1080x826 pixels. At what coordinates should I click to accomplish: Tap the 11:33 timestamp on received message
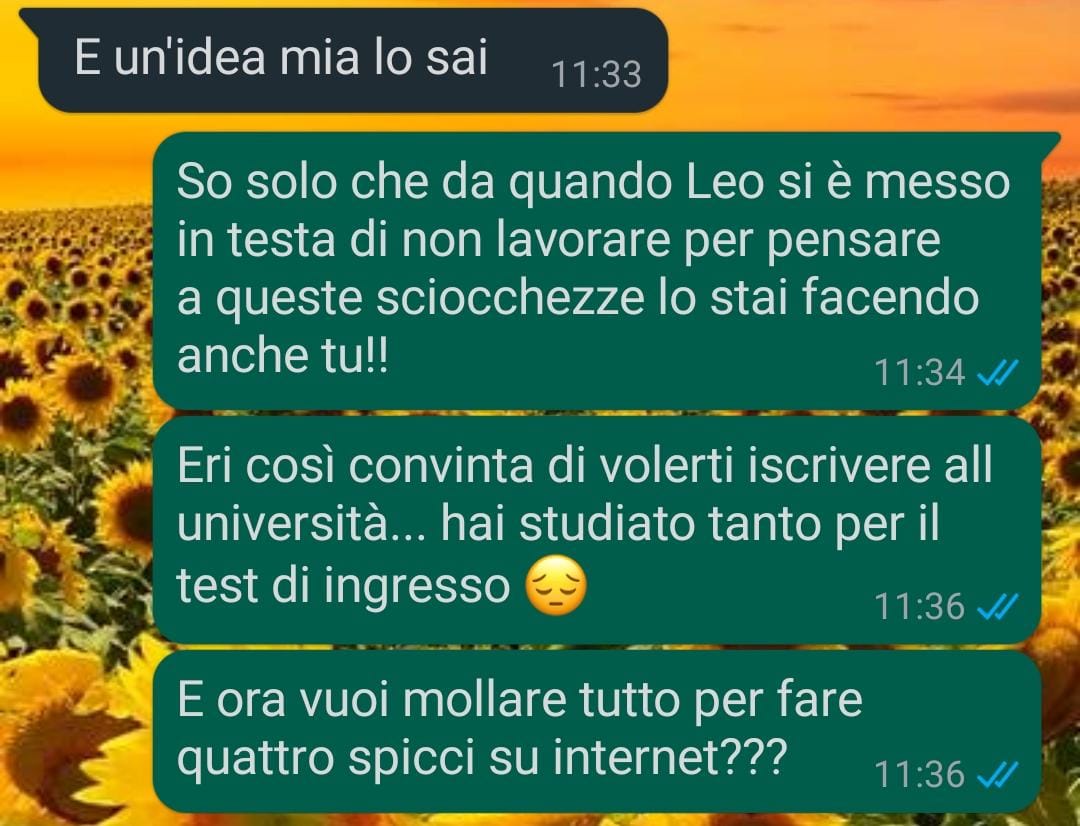coord(596,74)
